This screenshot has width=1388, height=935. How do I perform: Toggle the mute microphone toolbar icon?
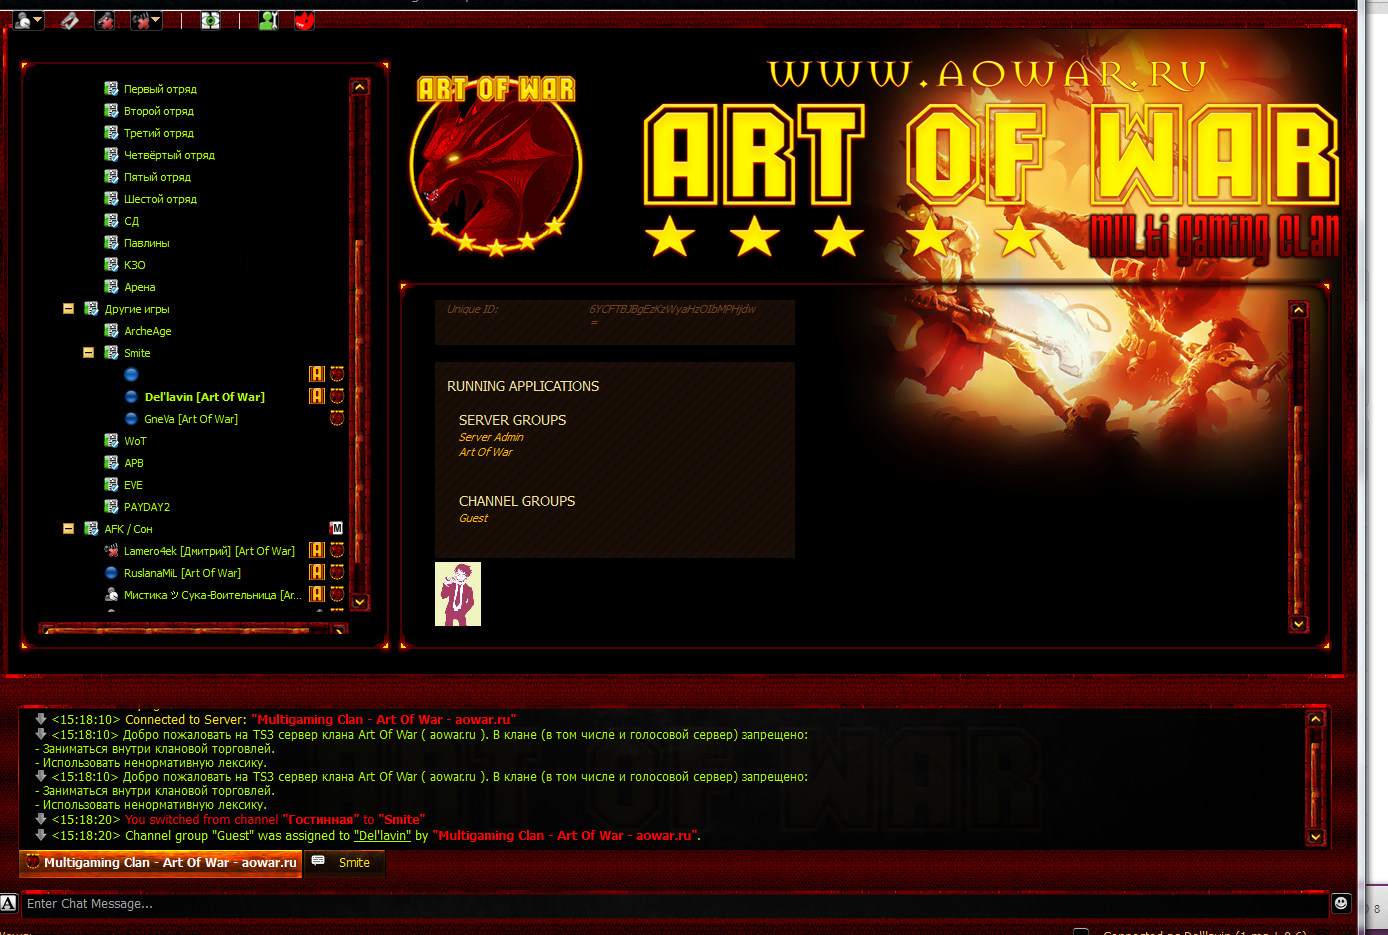tap(105, 20)
